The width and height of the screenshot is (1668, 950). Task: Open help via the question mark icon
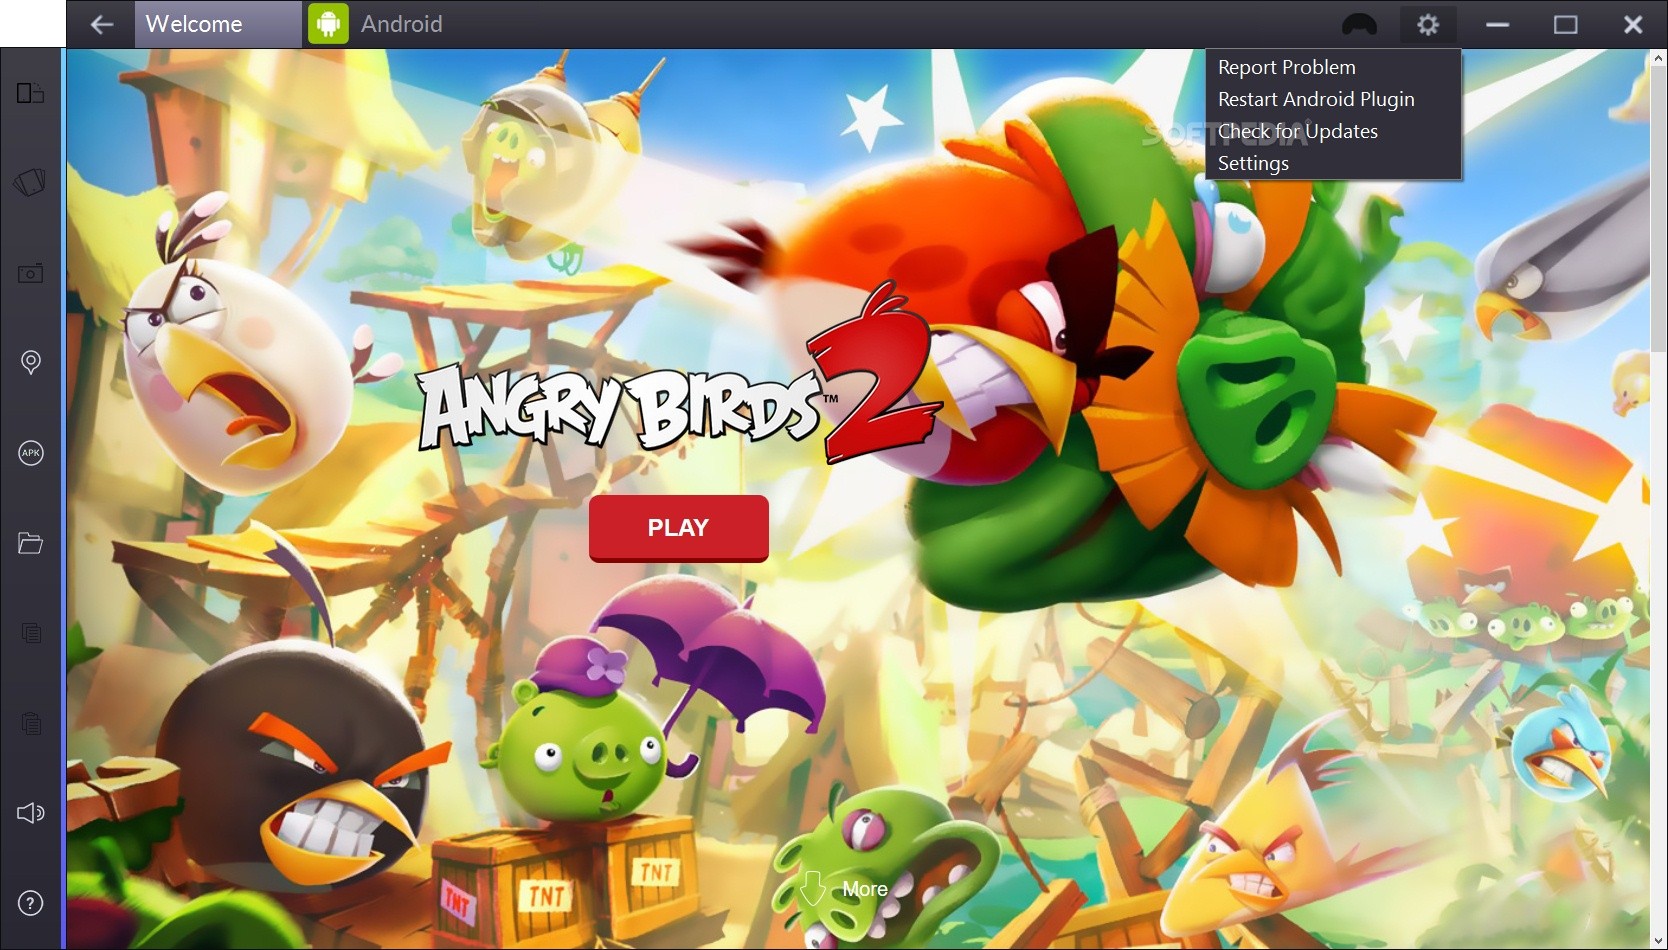[x=31, y=903]
